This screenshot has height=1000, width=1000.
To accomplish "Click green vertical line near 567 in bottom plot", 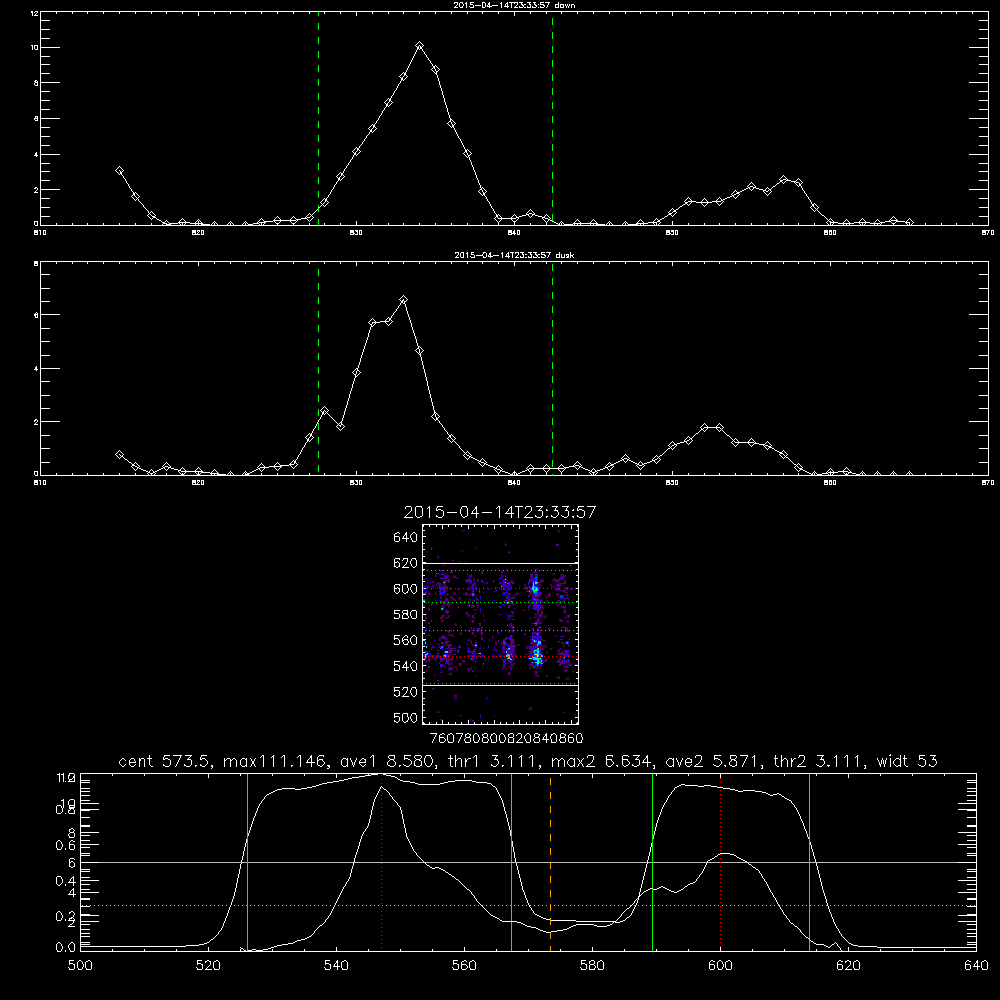I will pos(511,862).
